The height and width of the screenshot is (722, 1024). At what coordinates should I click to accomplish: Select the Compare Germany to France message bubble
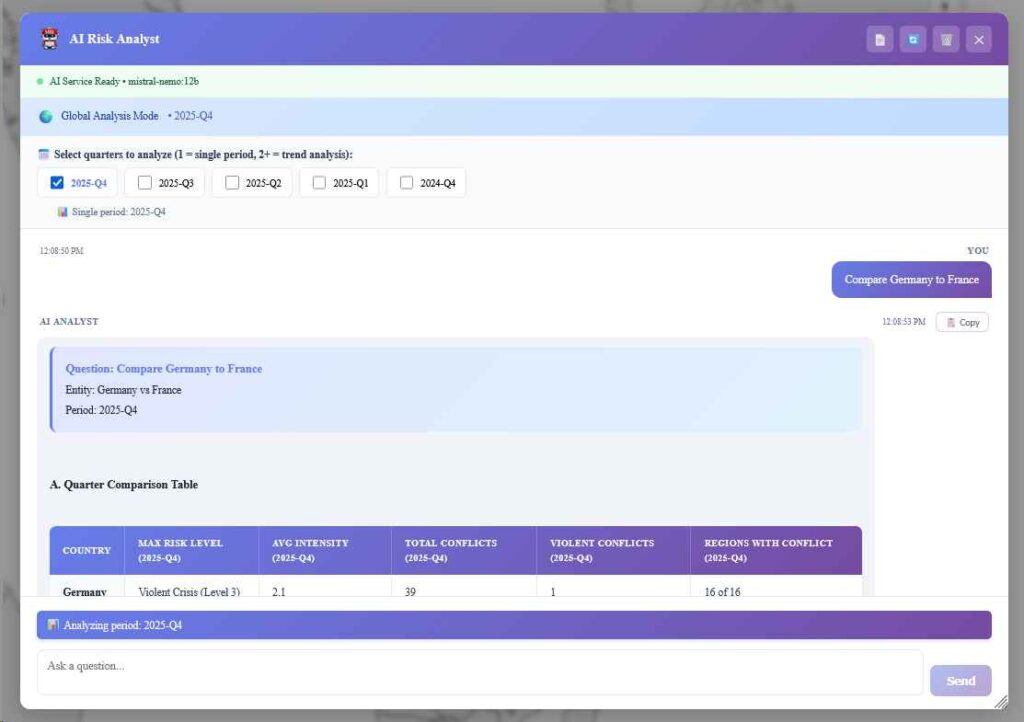911,279
